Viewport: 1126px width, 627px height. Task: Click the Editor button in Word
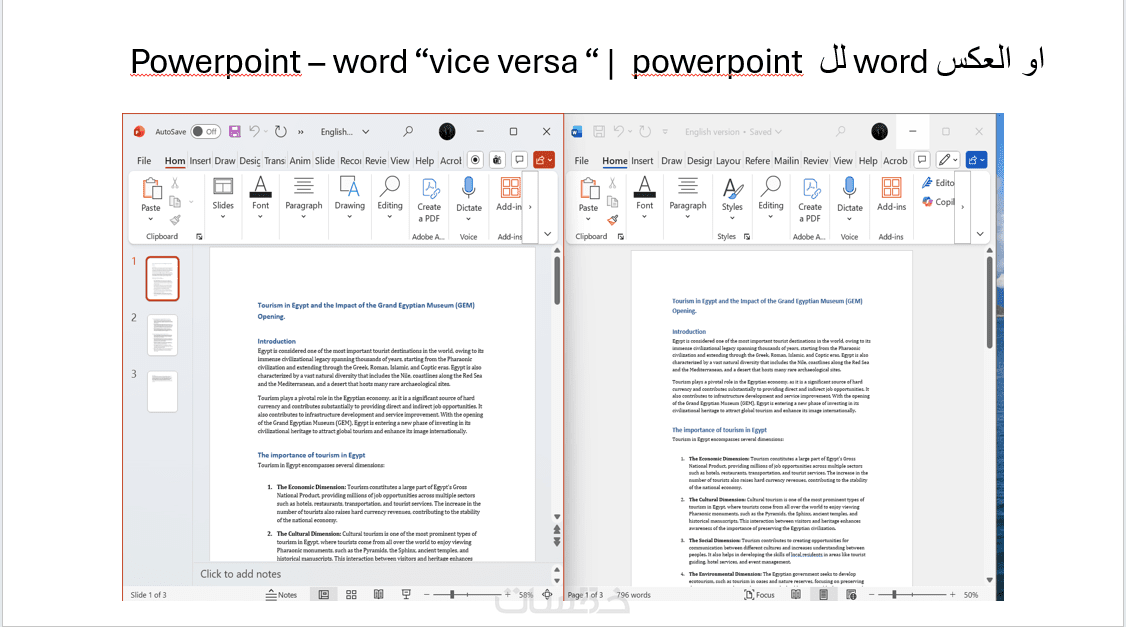tap(939, 183)
